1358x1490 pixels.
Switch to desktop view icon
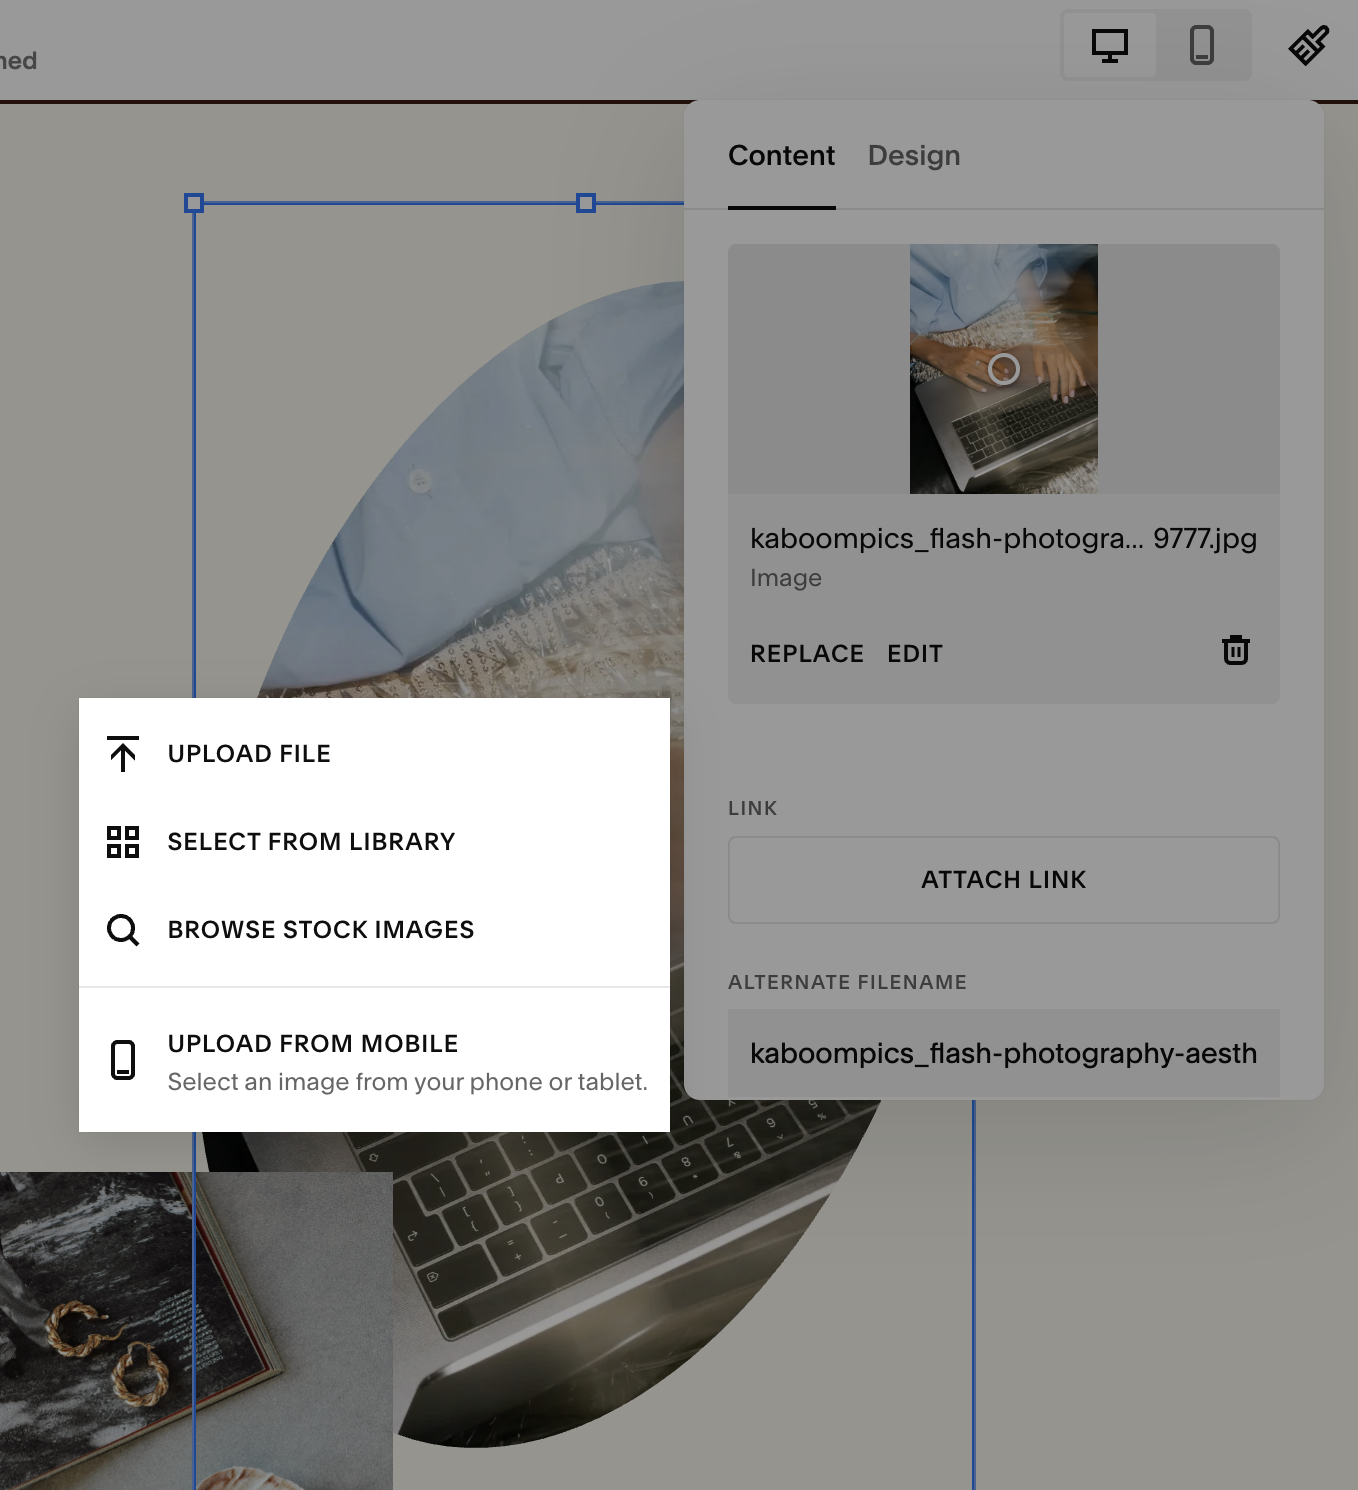click(x=1109, y=46)
